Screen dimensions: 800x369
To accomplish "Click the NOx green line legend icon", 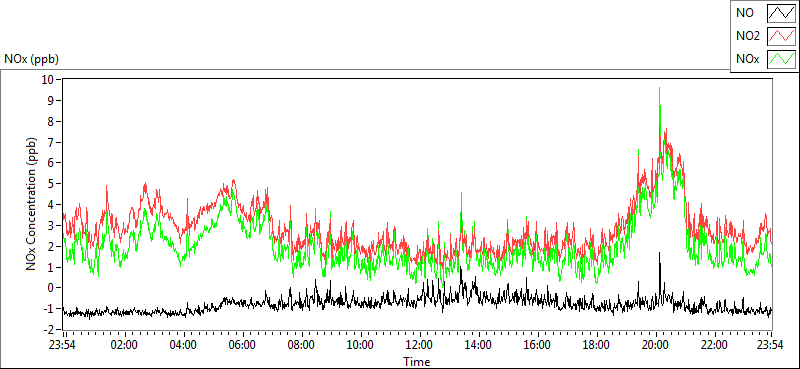I will click(782, 59).
